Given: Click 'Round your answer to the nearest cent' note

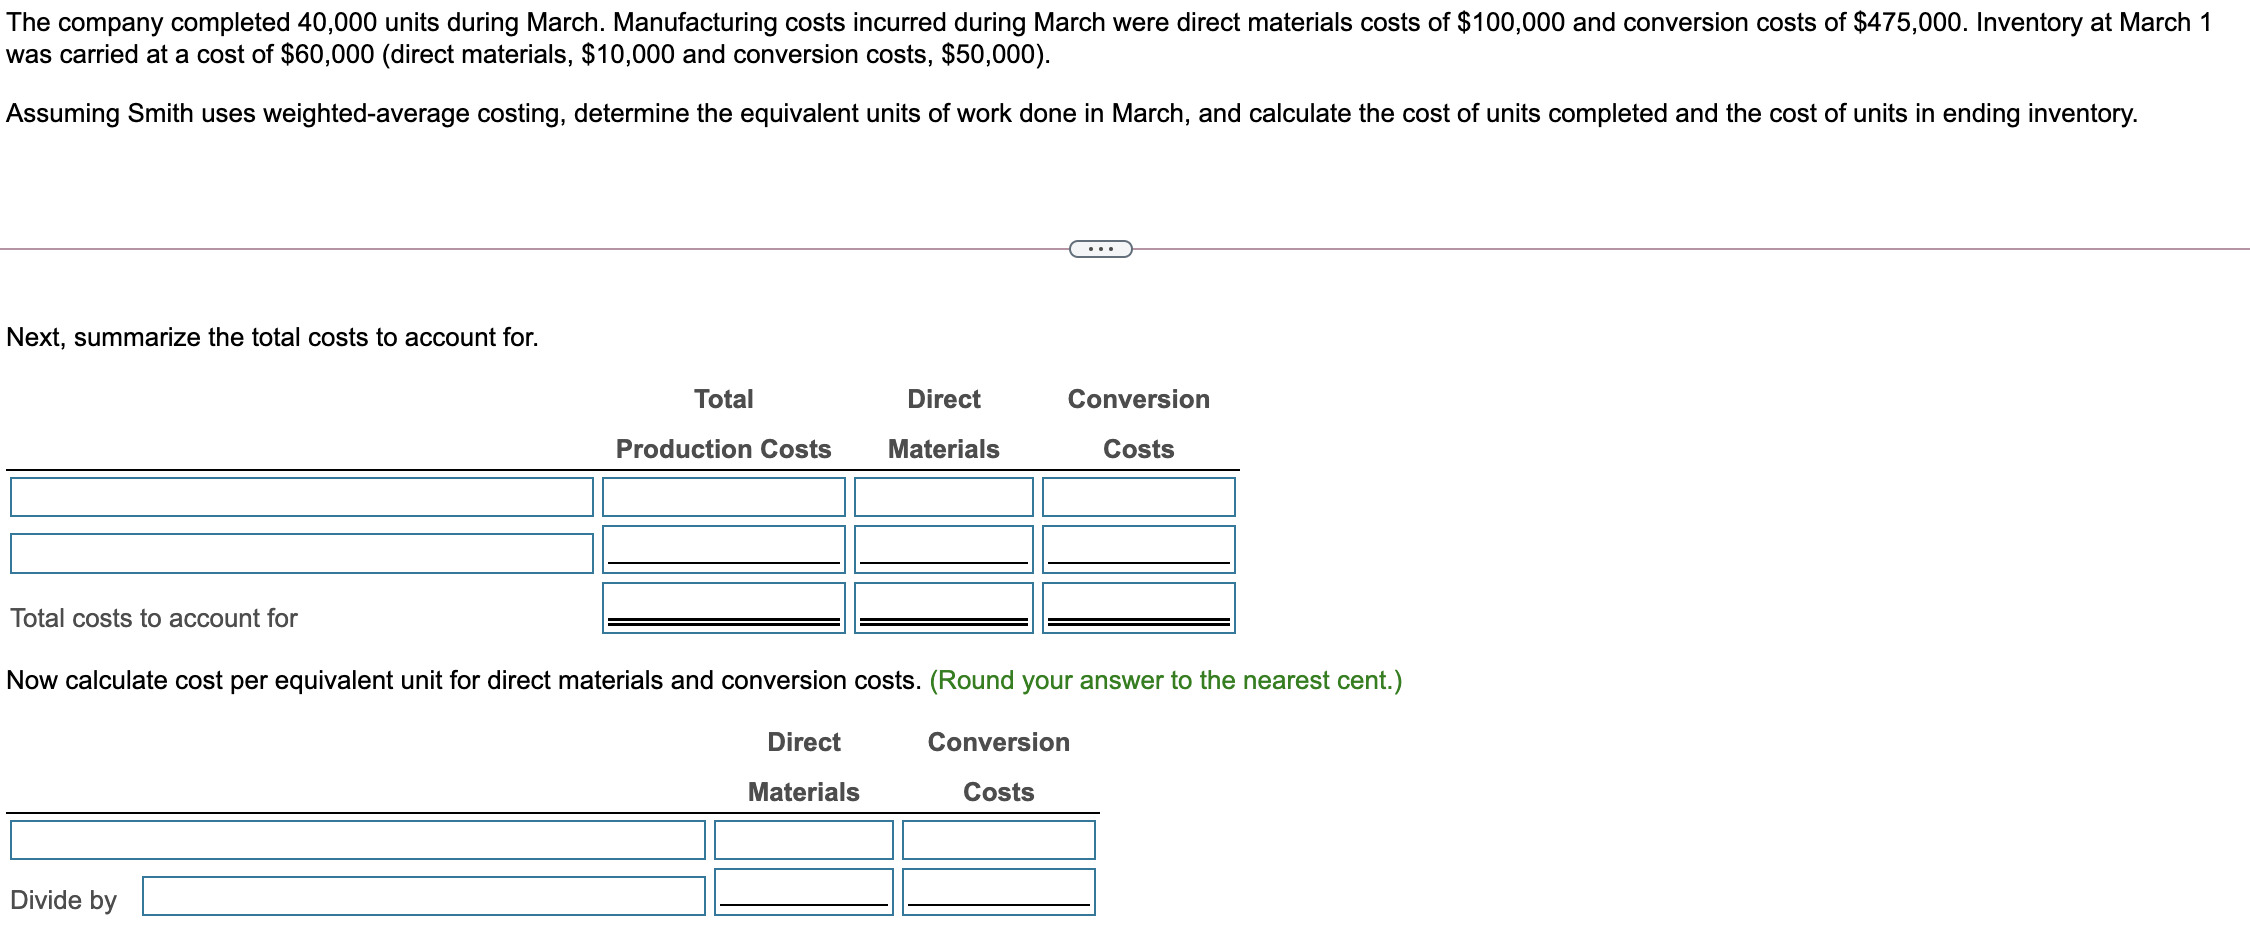Looking at the screenshot, I should tap(1166, 680).
